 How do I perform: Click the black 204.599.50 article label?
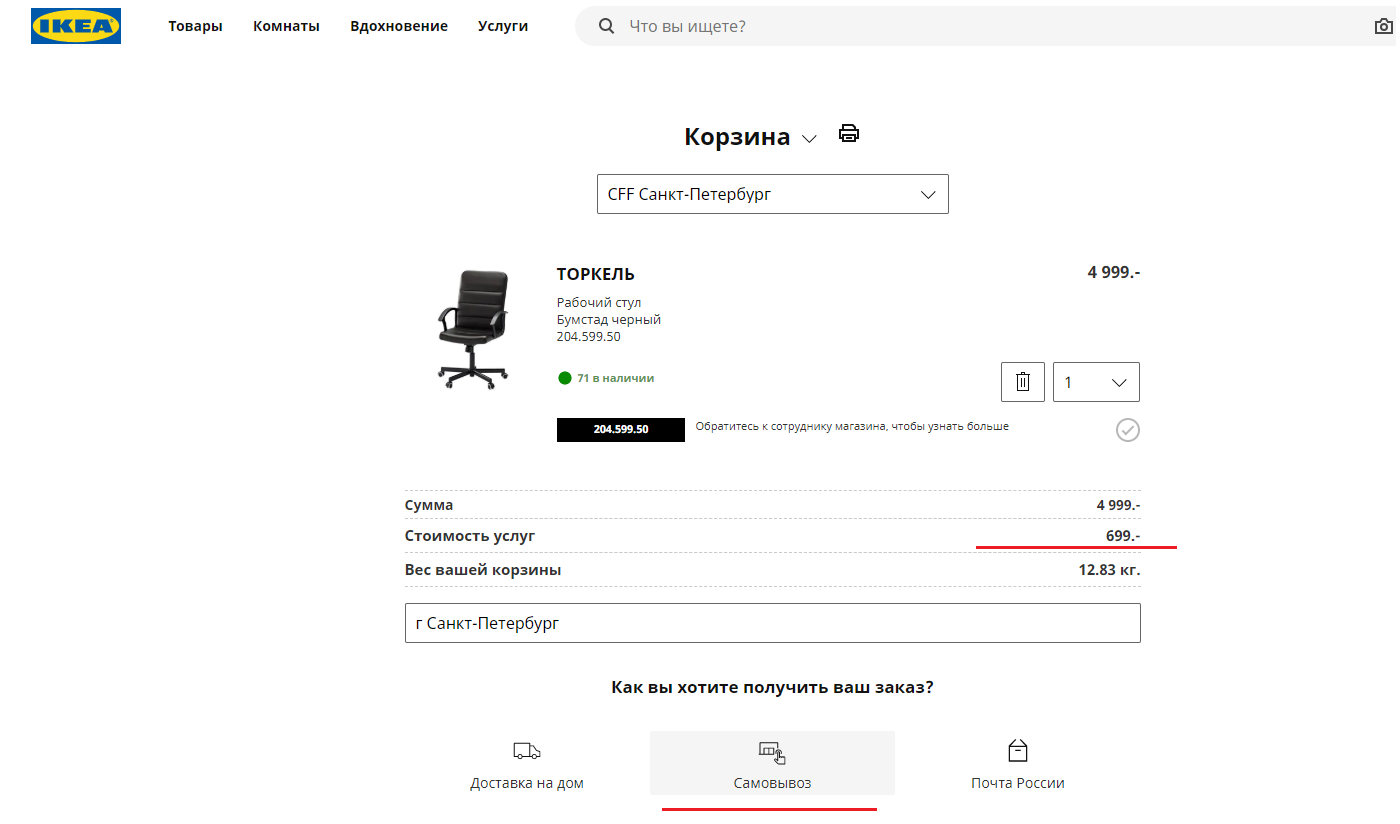click(620, 429)
